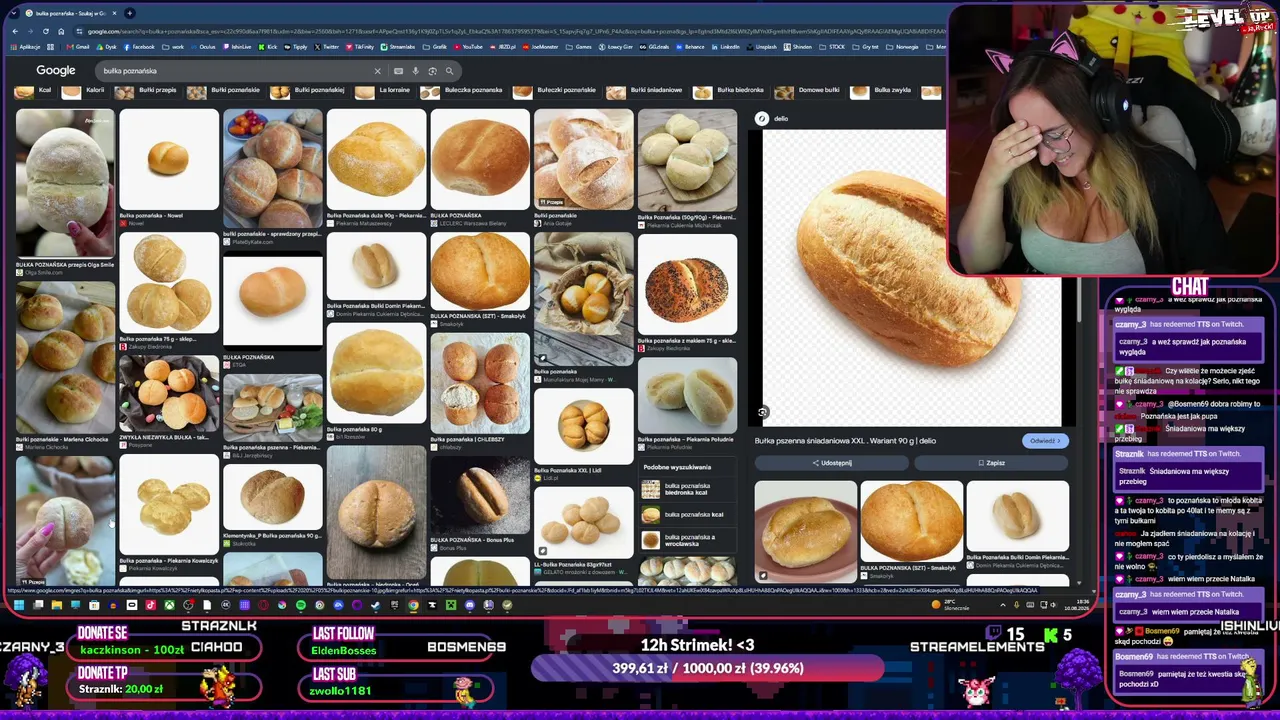Click the Udostępnij share button
Image resolution: width=1280 pixels, height=720 pixels.
pyautogui.click(x=832, y=463)
